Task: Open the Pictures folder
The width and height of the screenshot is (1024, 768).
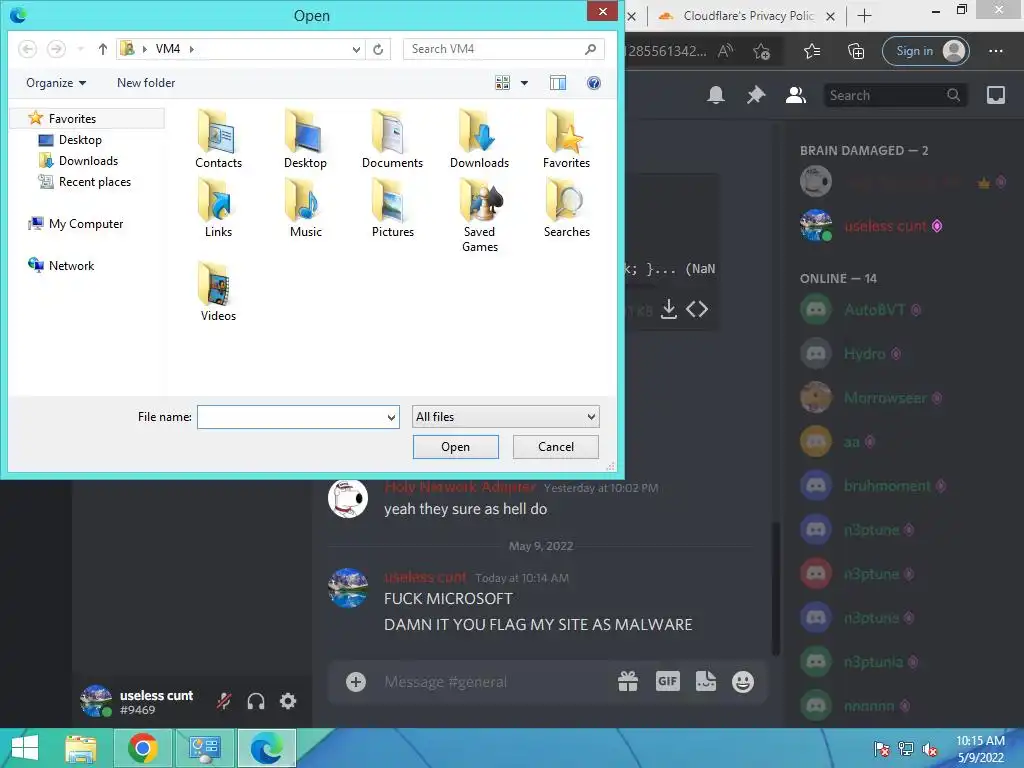Action: [392, 209]
